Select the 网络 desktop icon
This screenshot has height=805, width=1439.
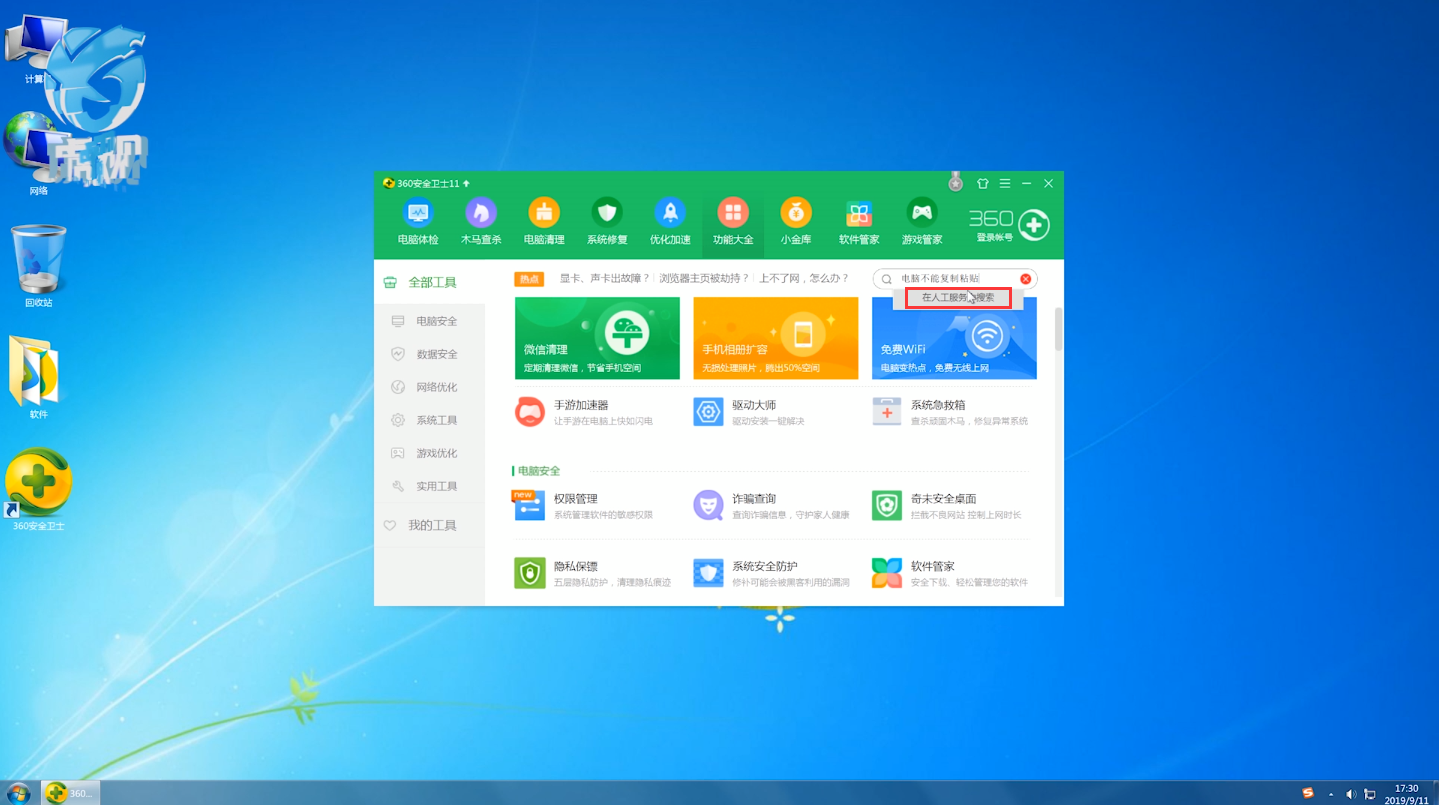[38, 155]
